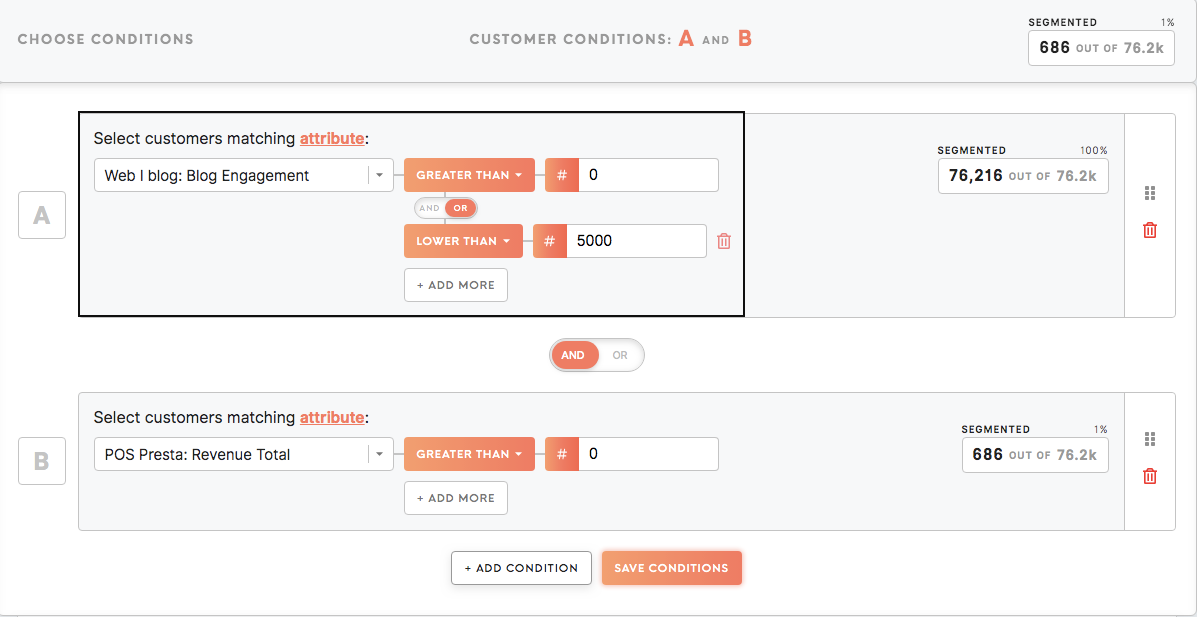Open GREATER THAN operator in condition B
Screen dimensions: 1197x617
[469, 454]
